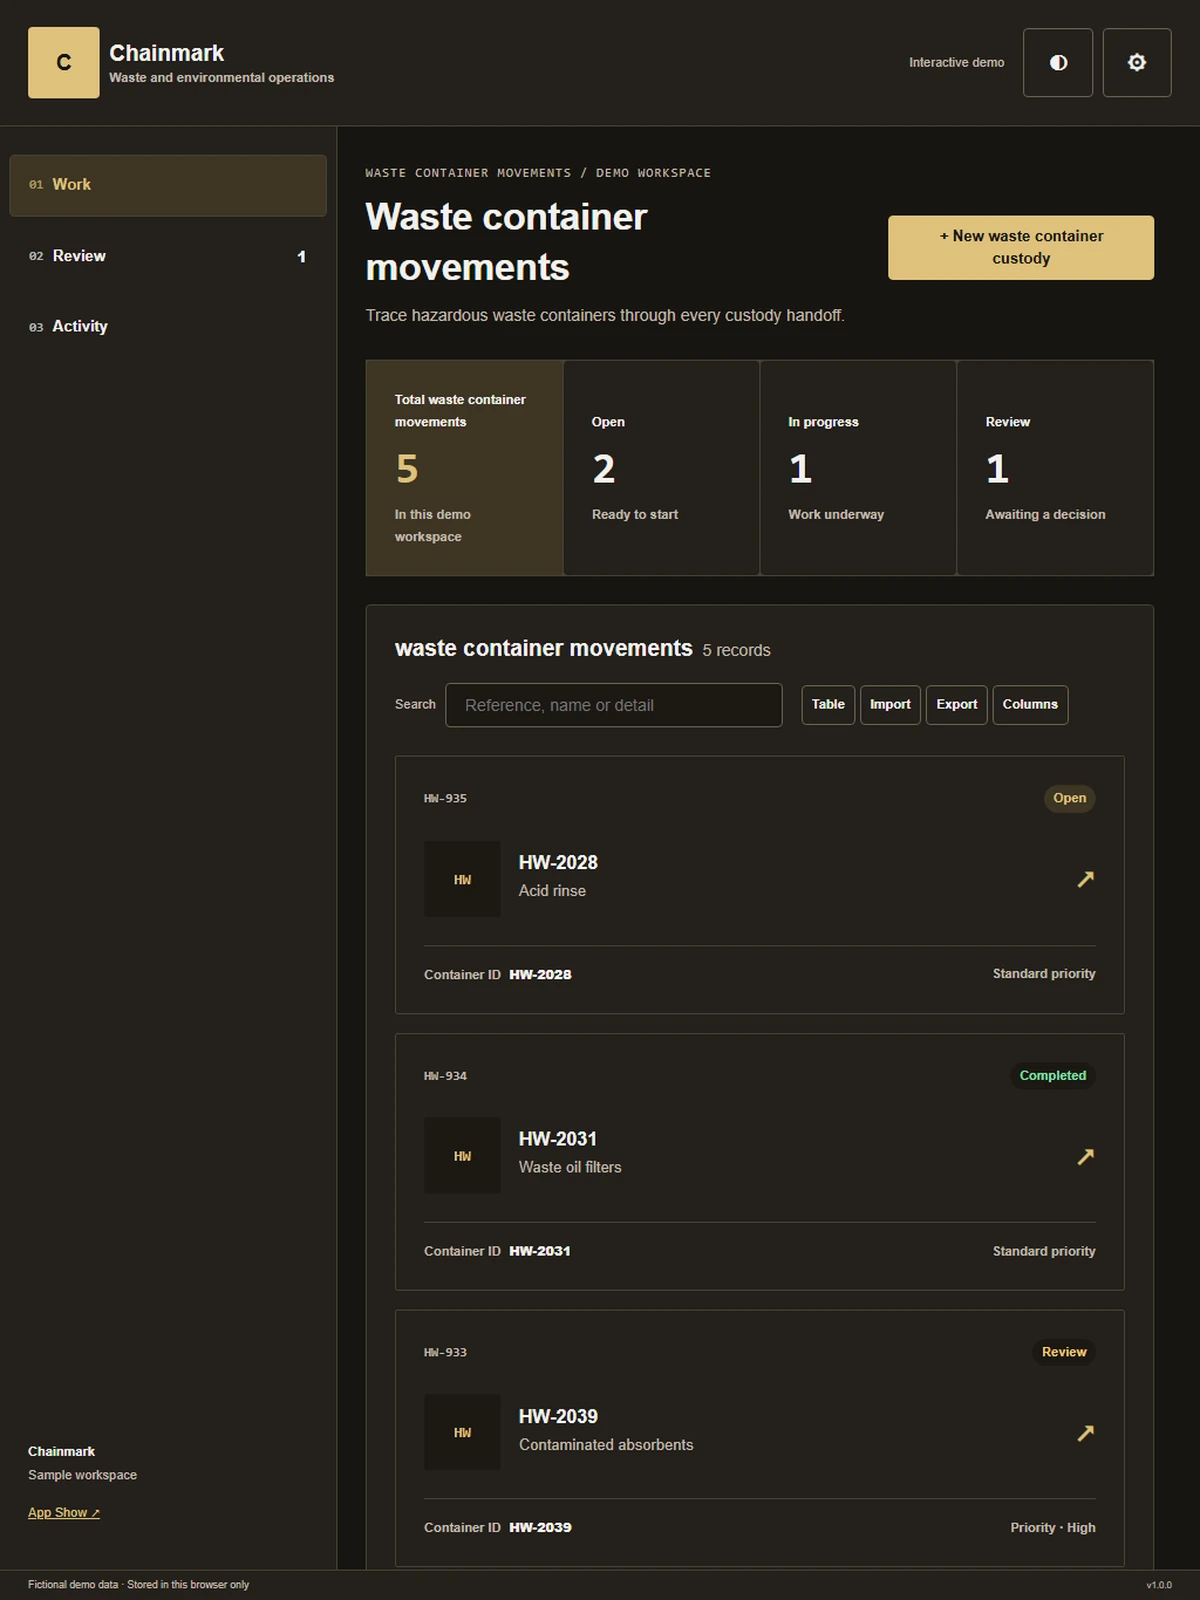Filter by the In progress stat card
1200x1600 pixels.
(x=858, y=468)
